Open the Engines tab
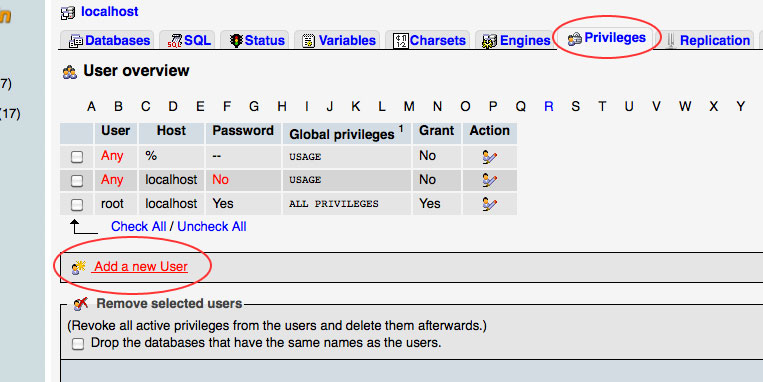763x382 pixels. [516, 40]
